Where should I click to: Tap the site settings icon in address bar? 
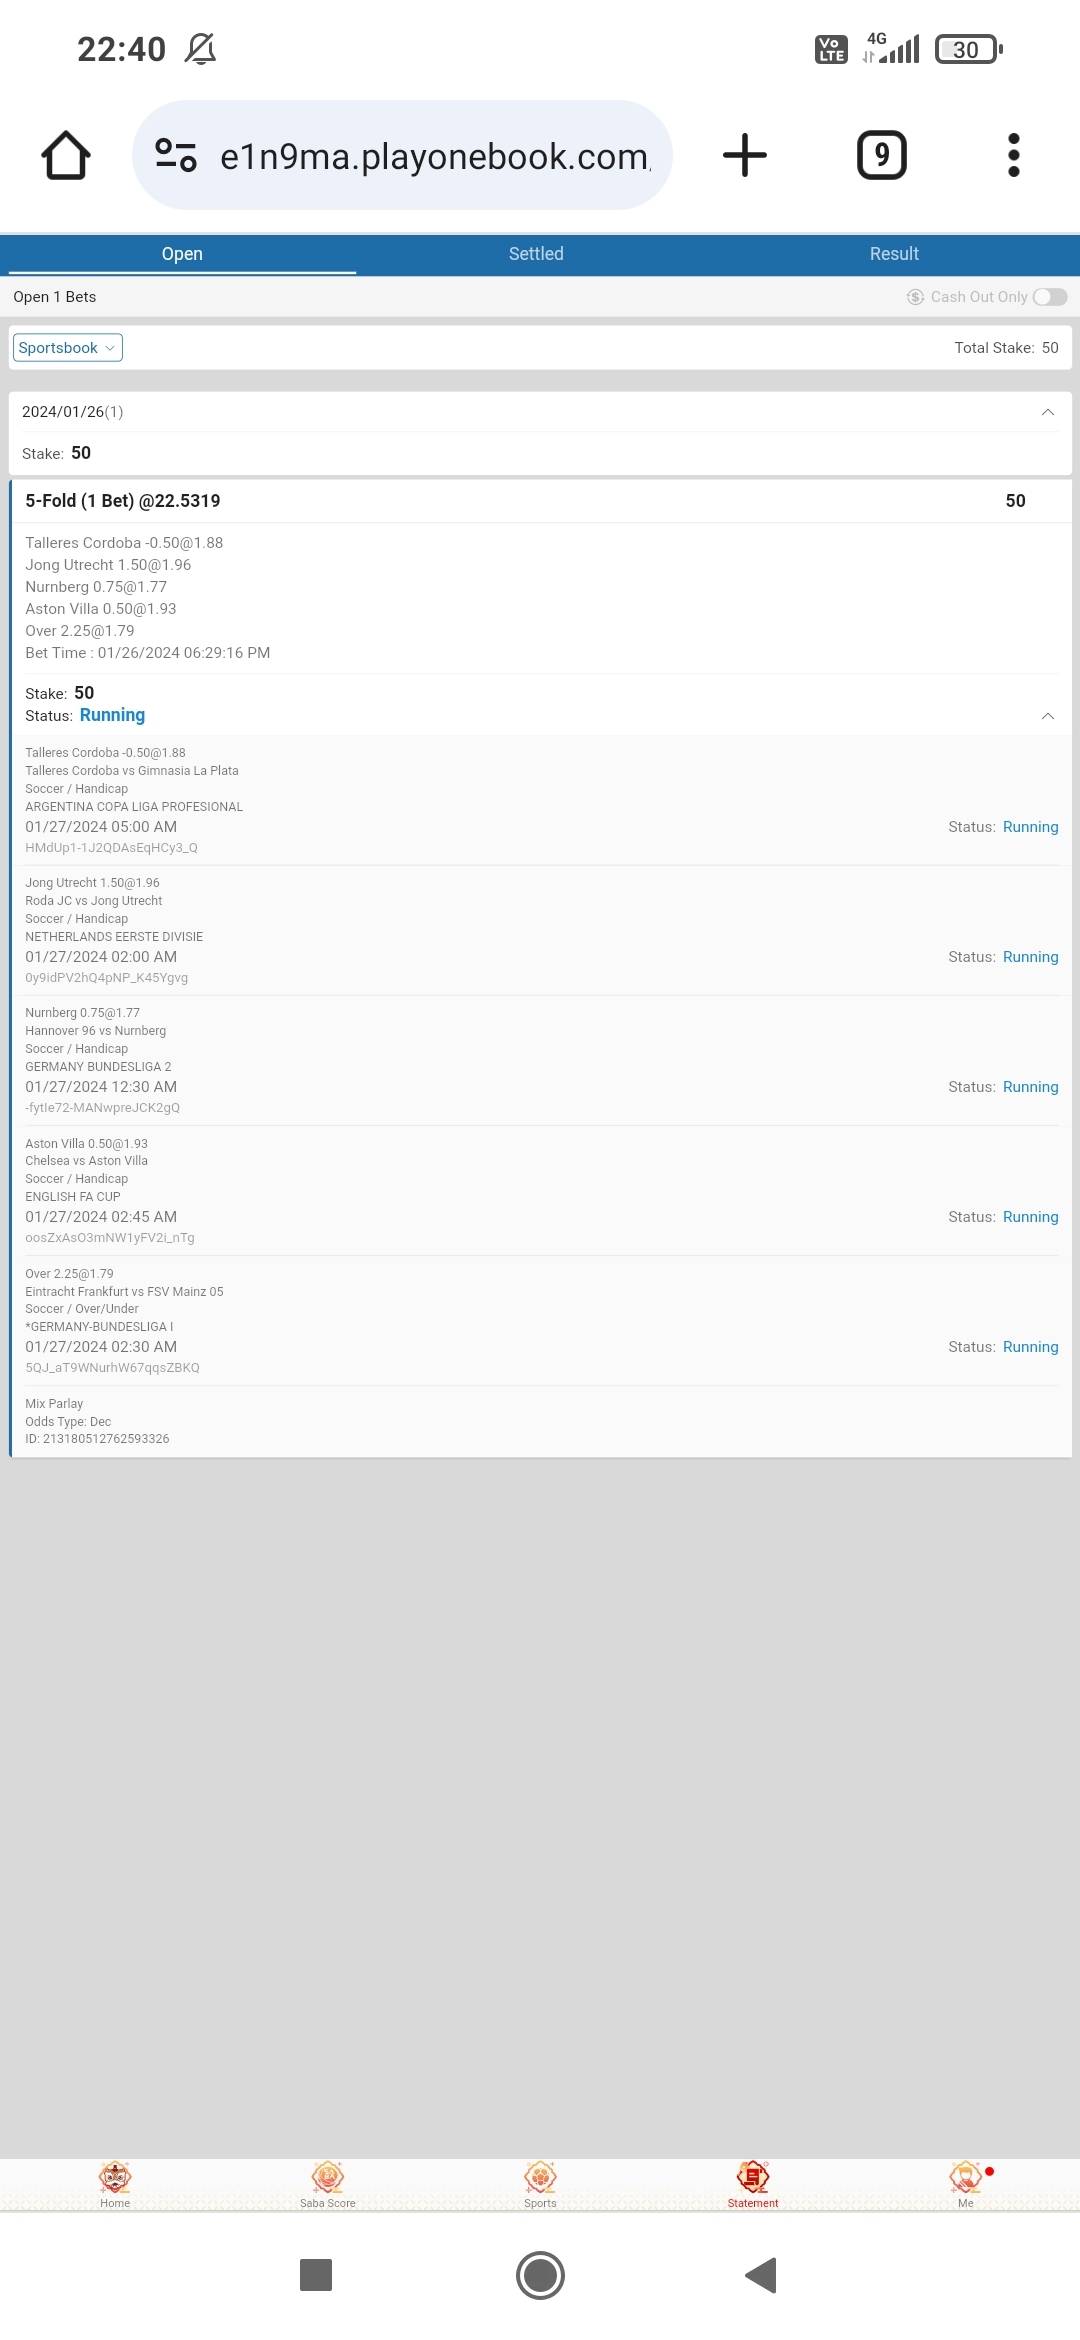(x=176, y=155)
